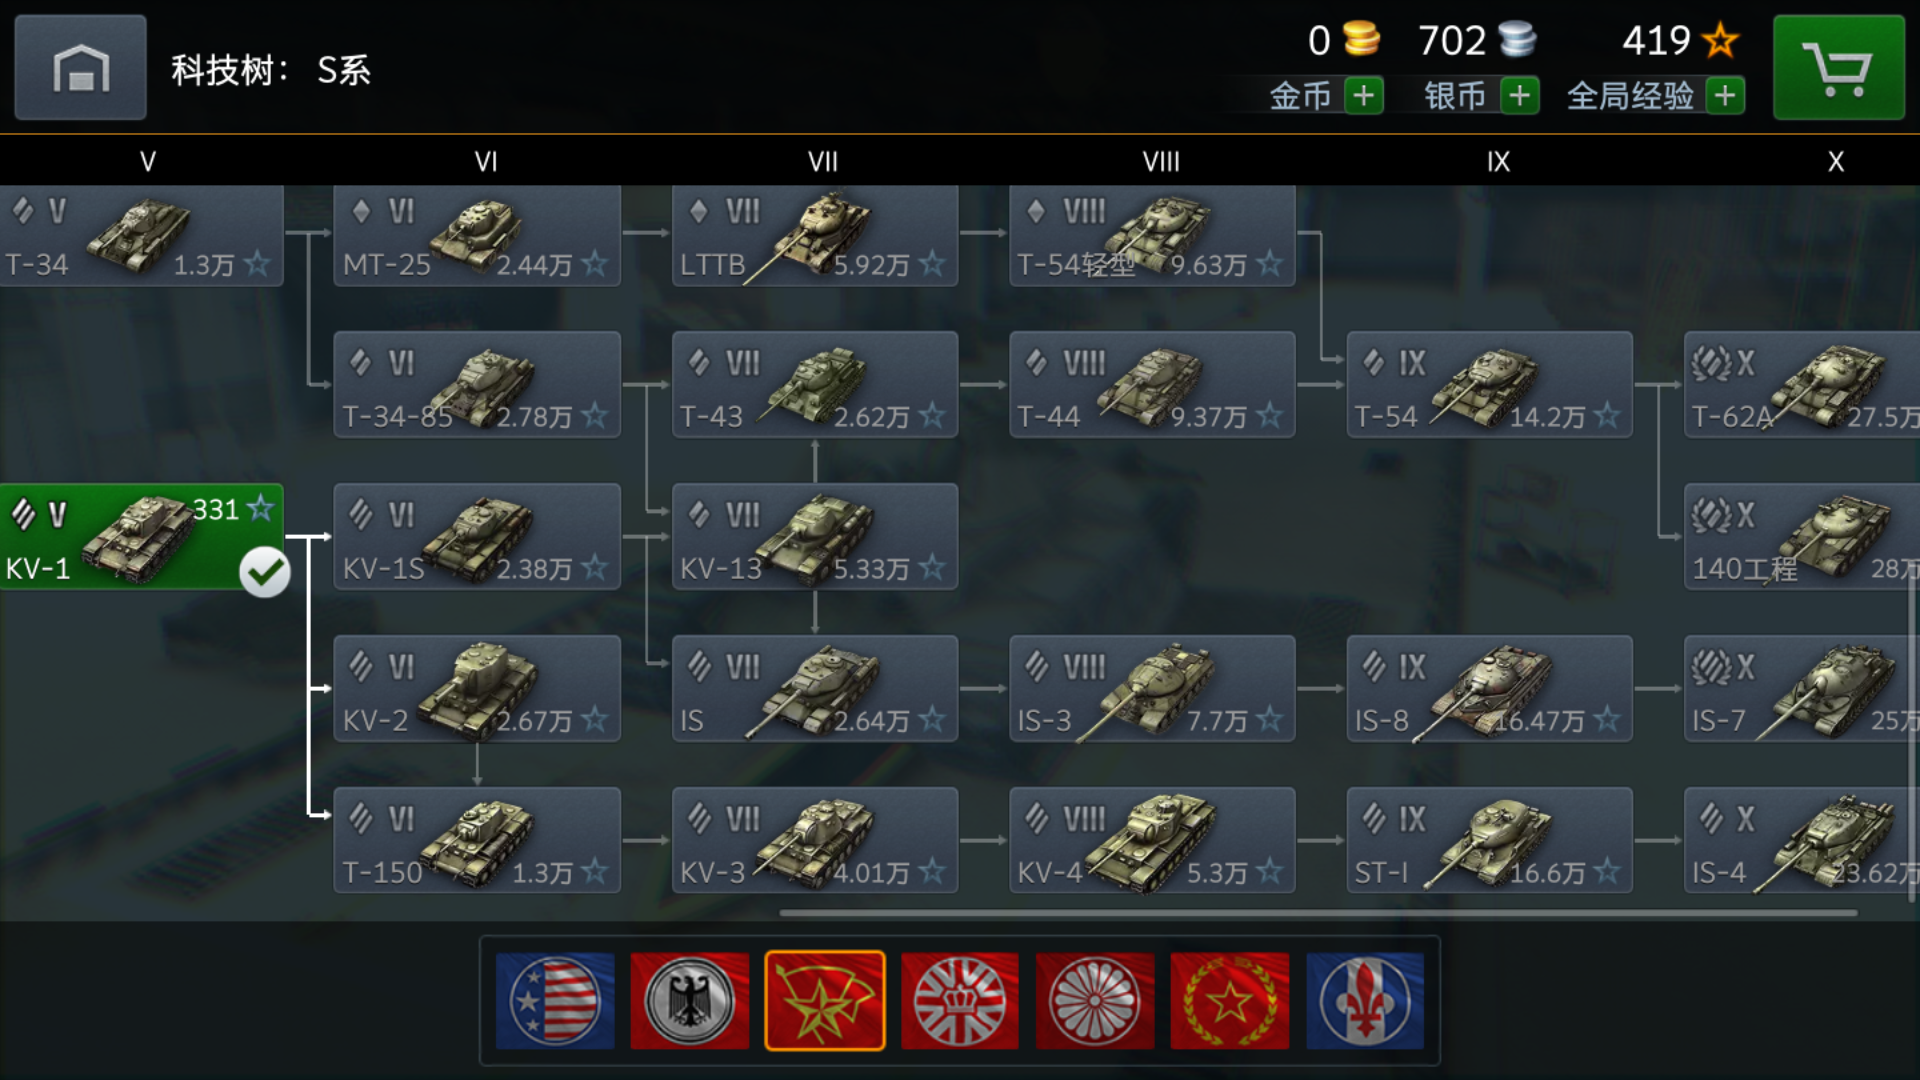This screenshot has width=1920, height=1080.
Task: Select the Germany eagle flag nation
Action: (x=690, y=1000)
